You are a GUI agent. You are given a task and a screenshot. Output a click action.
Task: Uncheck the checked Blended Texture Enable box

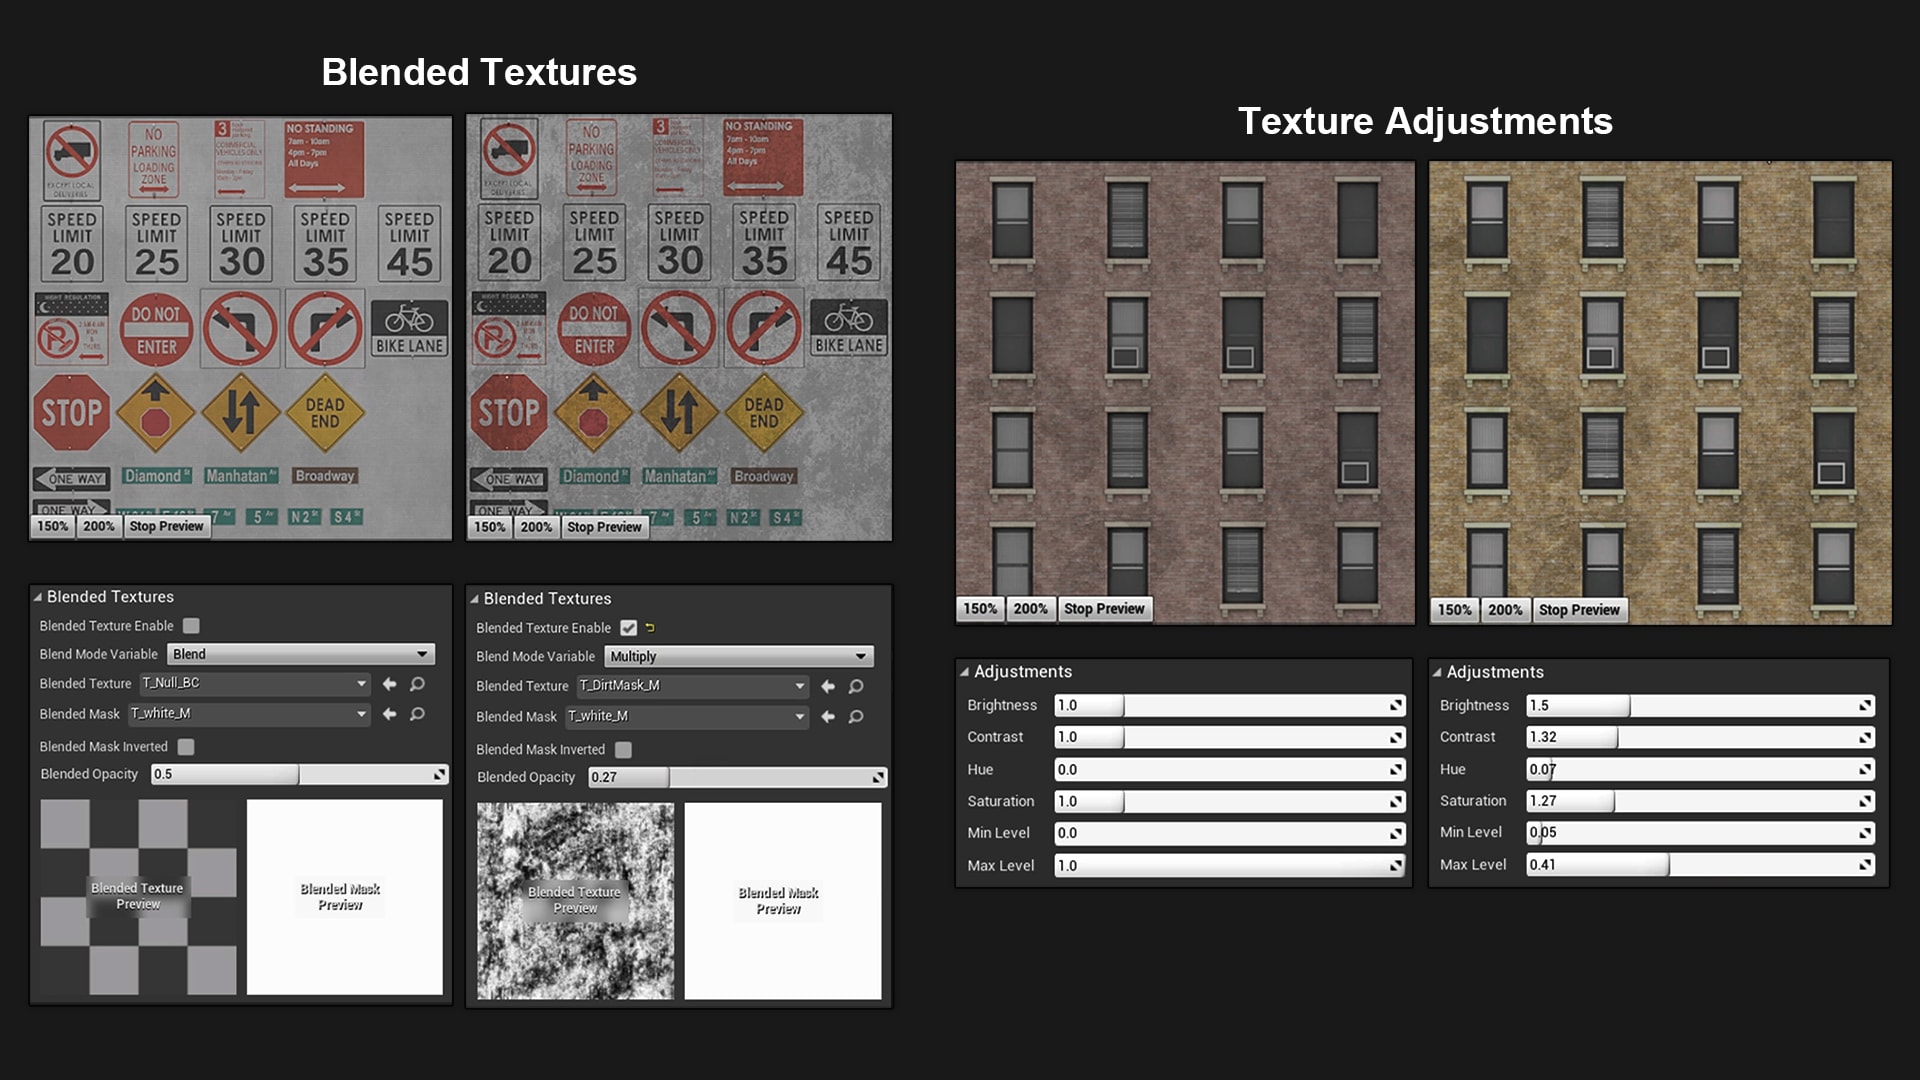[x=628, y=628]
